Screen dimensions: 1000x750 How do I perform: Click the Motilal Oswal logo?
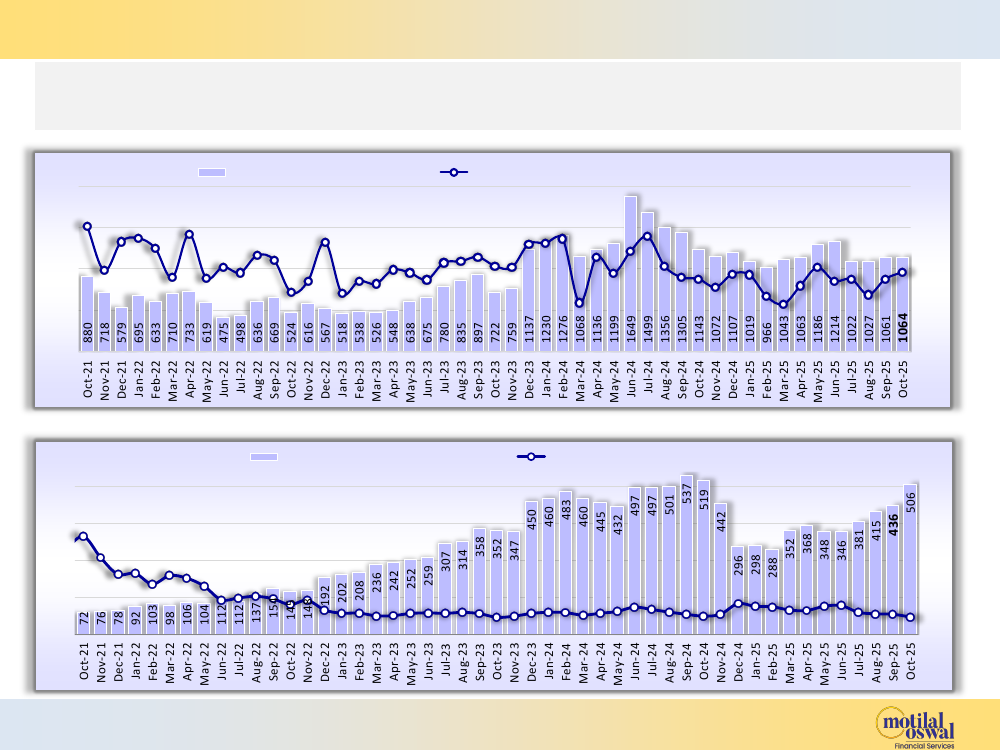tap(916, 725)
